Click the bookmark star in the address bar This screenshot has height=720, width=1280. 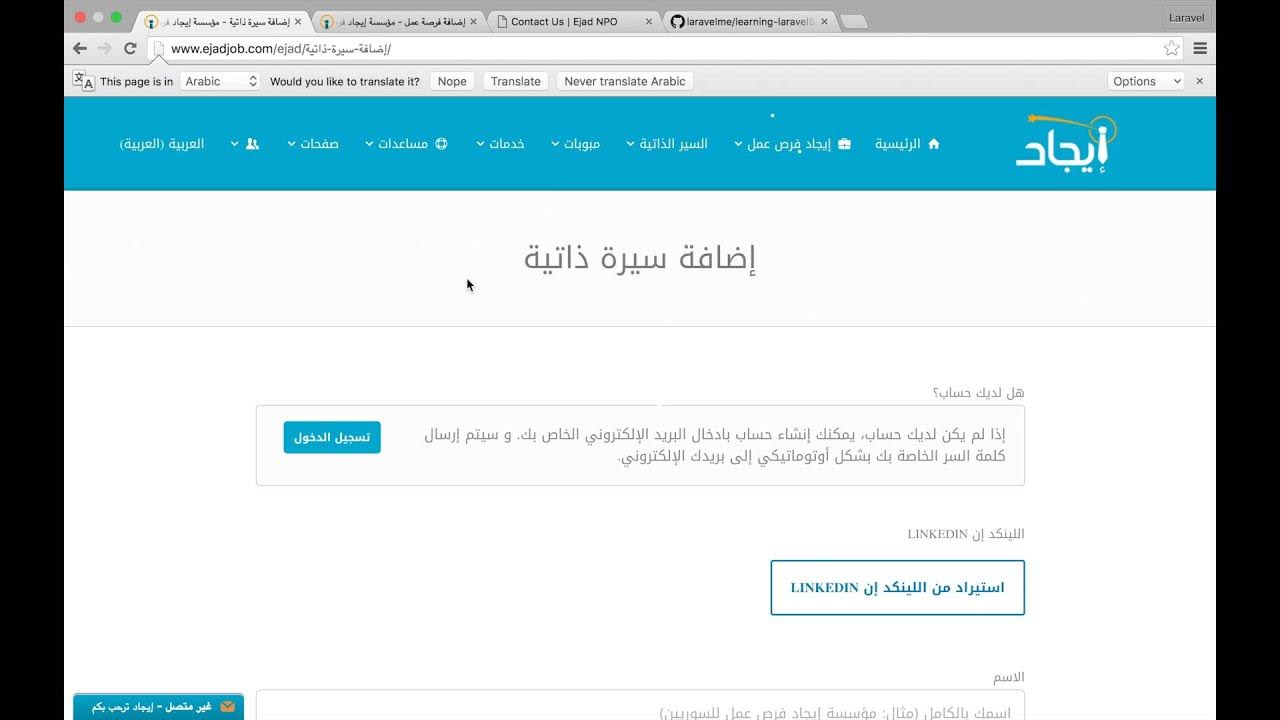(x=1170, y=47)
